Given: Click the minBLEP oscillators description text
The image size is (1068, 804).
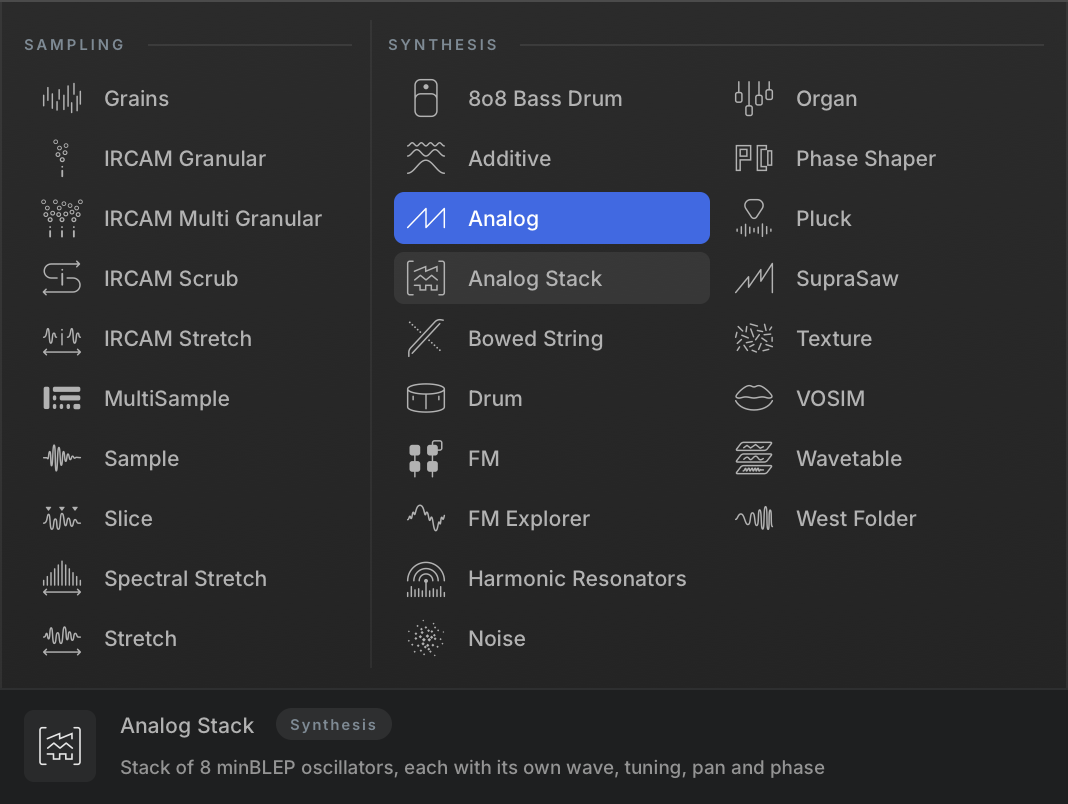Looking at the screenshot, I should (472, 767).
